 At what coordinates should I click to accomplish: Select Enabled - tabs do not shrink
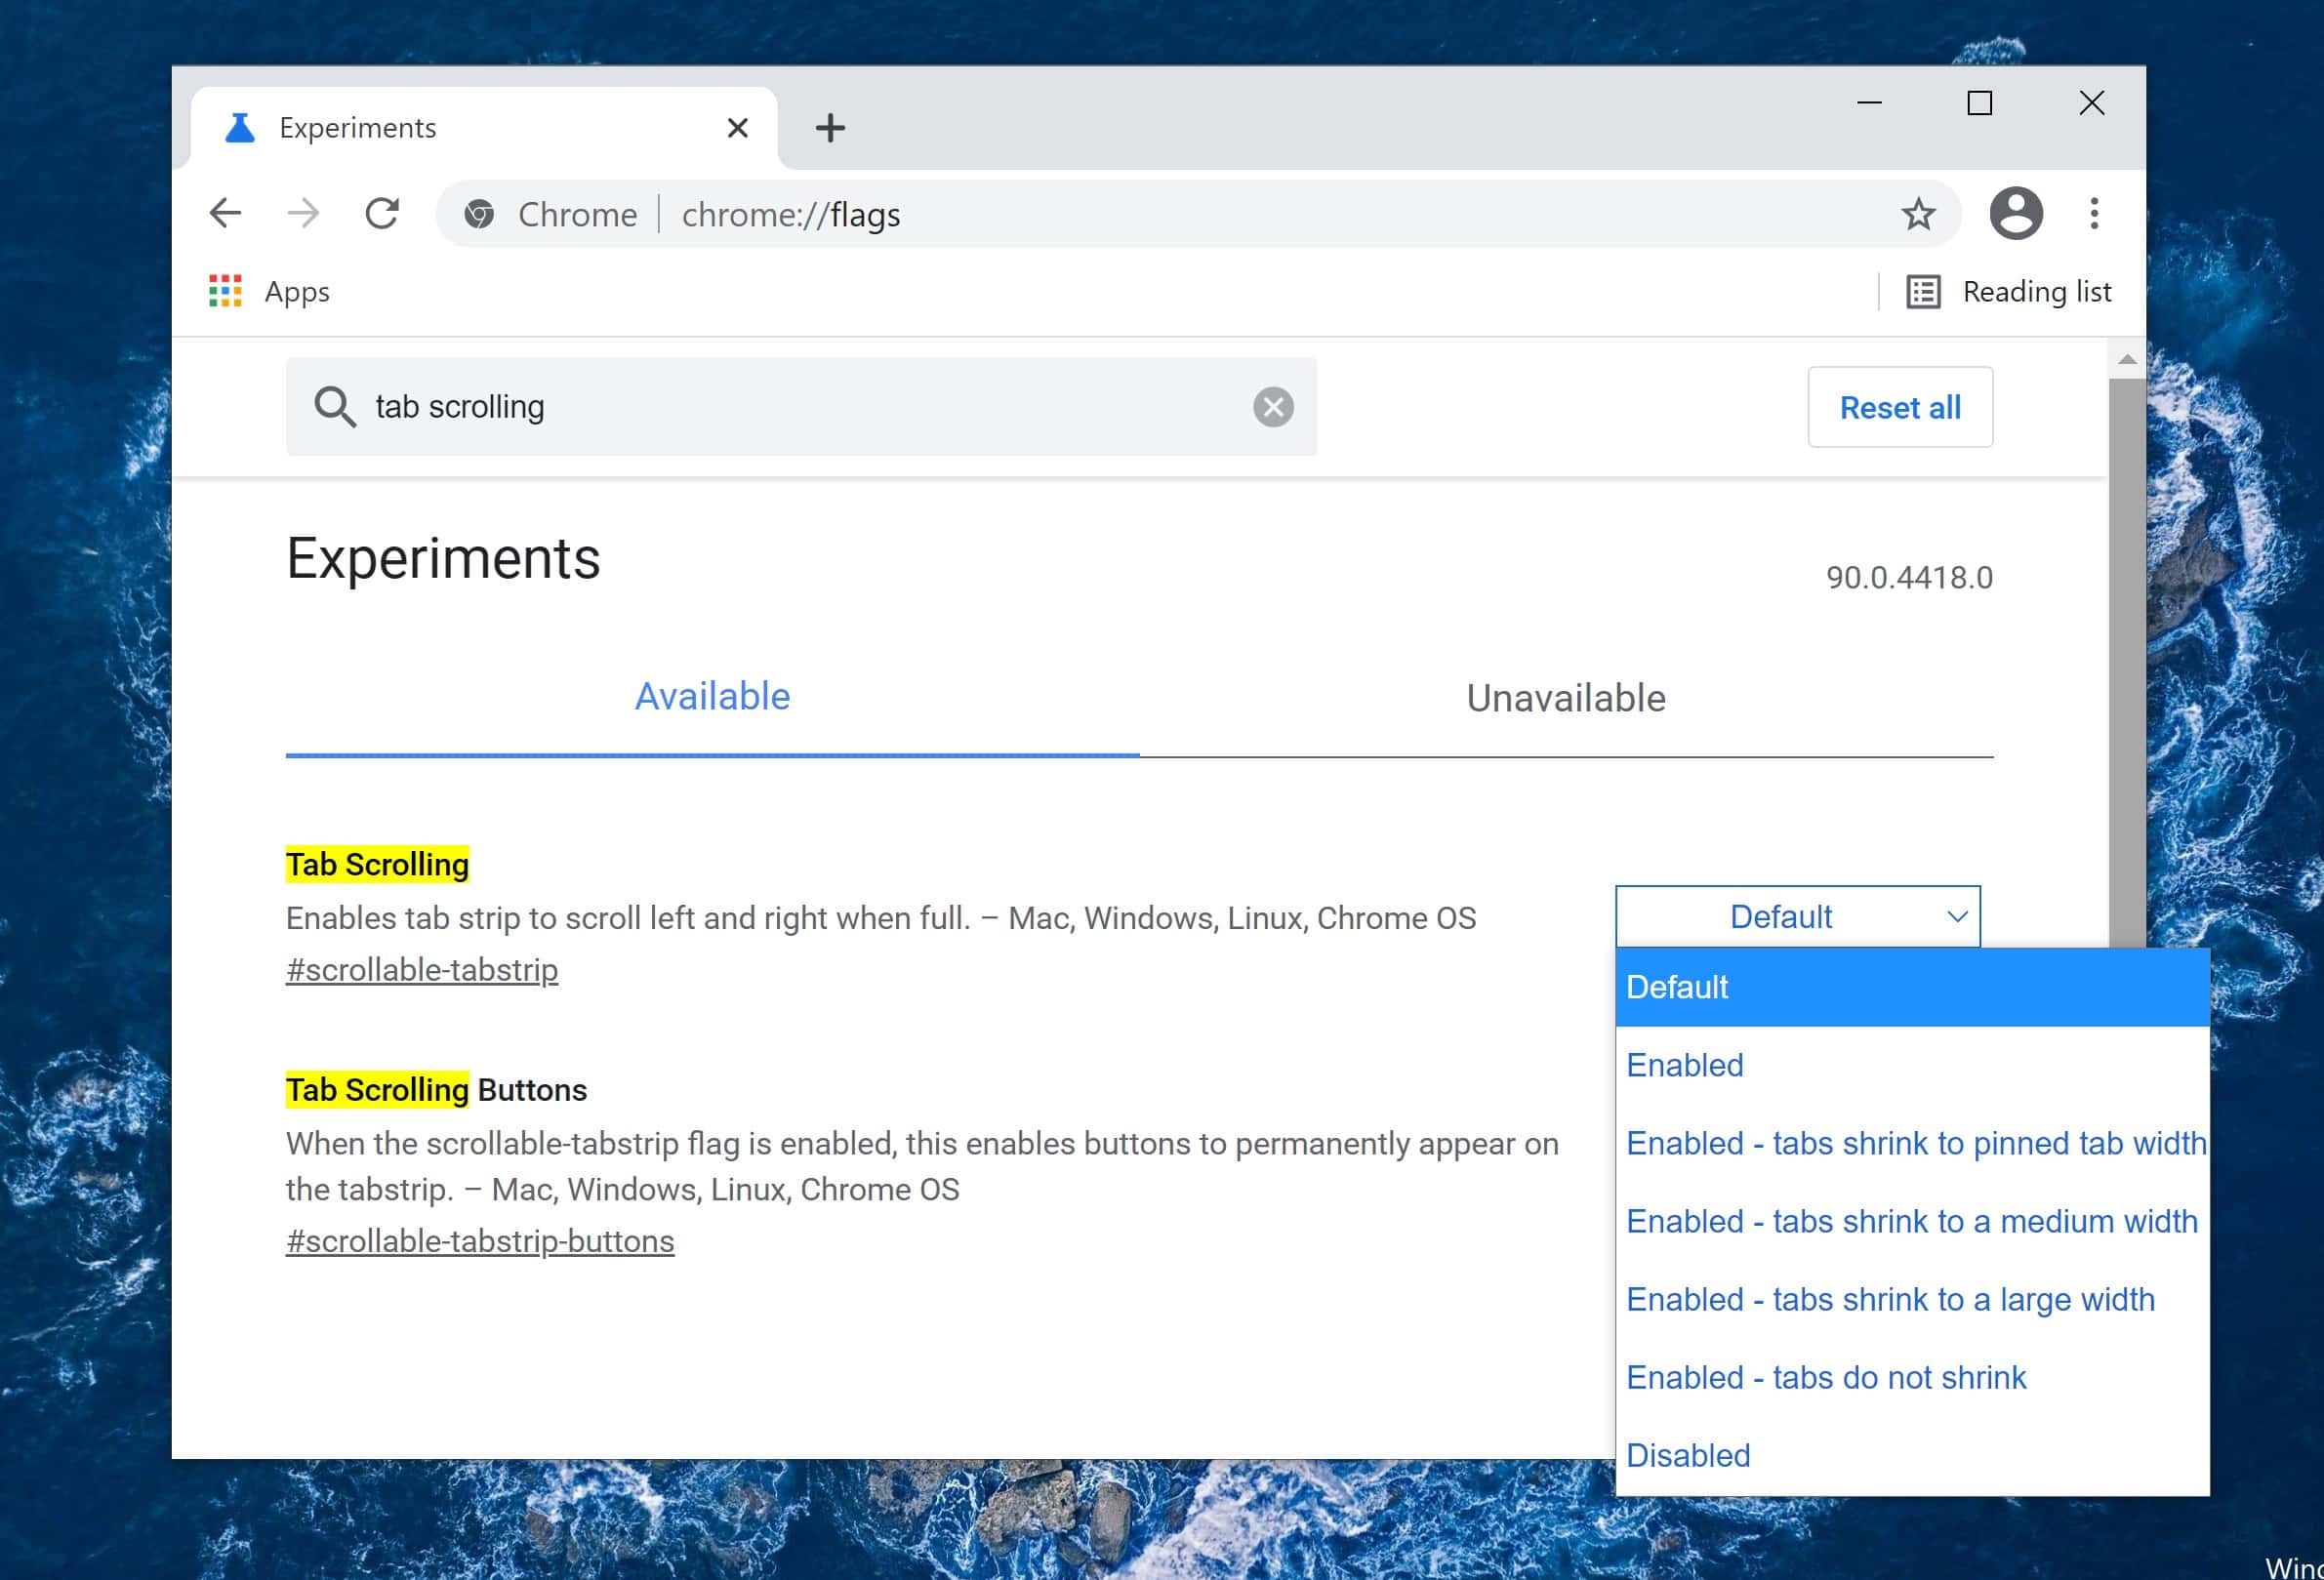[1825, 1375]
